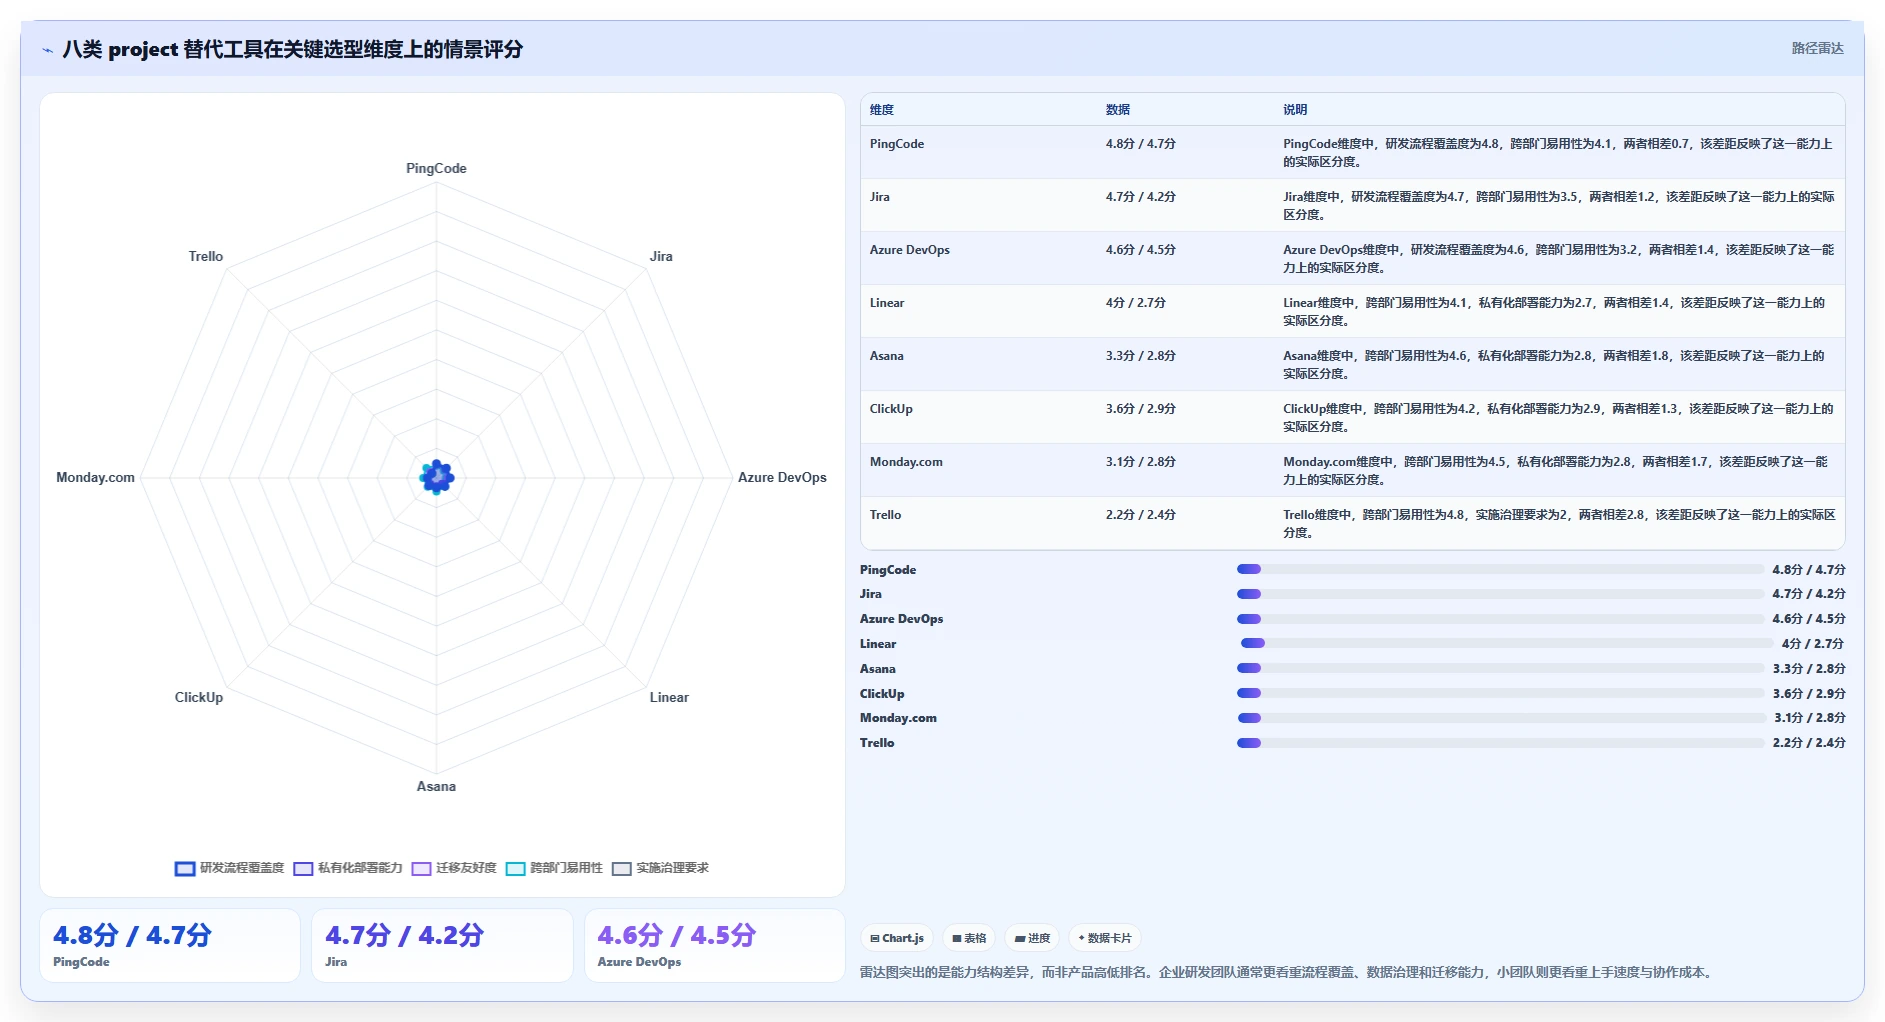This screenshot has height=1022, width=1885.
Task: Click the data cluster at the radar center
Action: pyautogui.click(x=437, y=477)
